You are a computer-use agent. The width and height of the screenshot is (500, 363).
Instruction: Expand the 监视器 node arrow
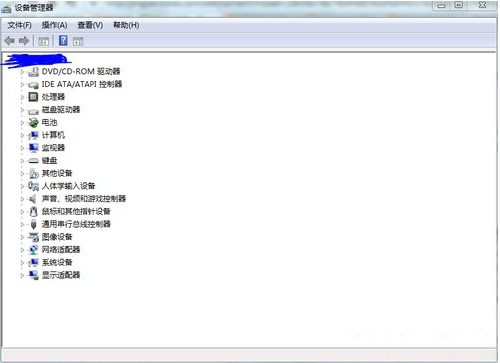click(x=22, y=148)
